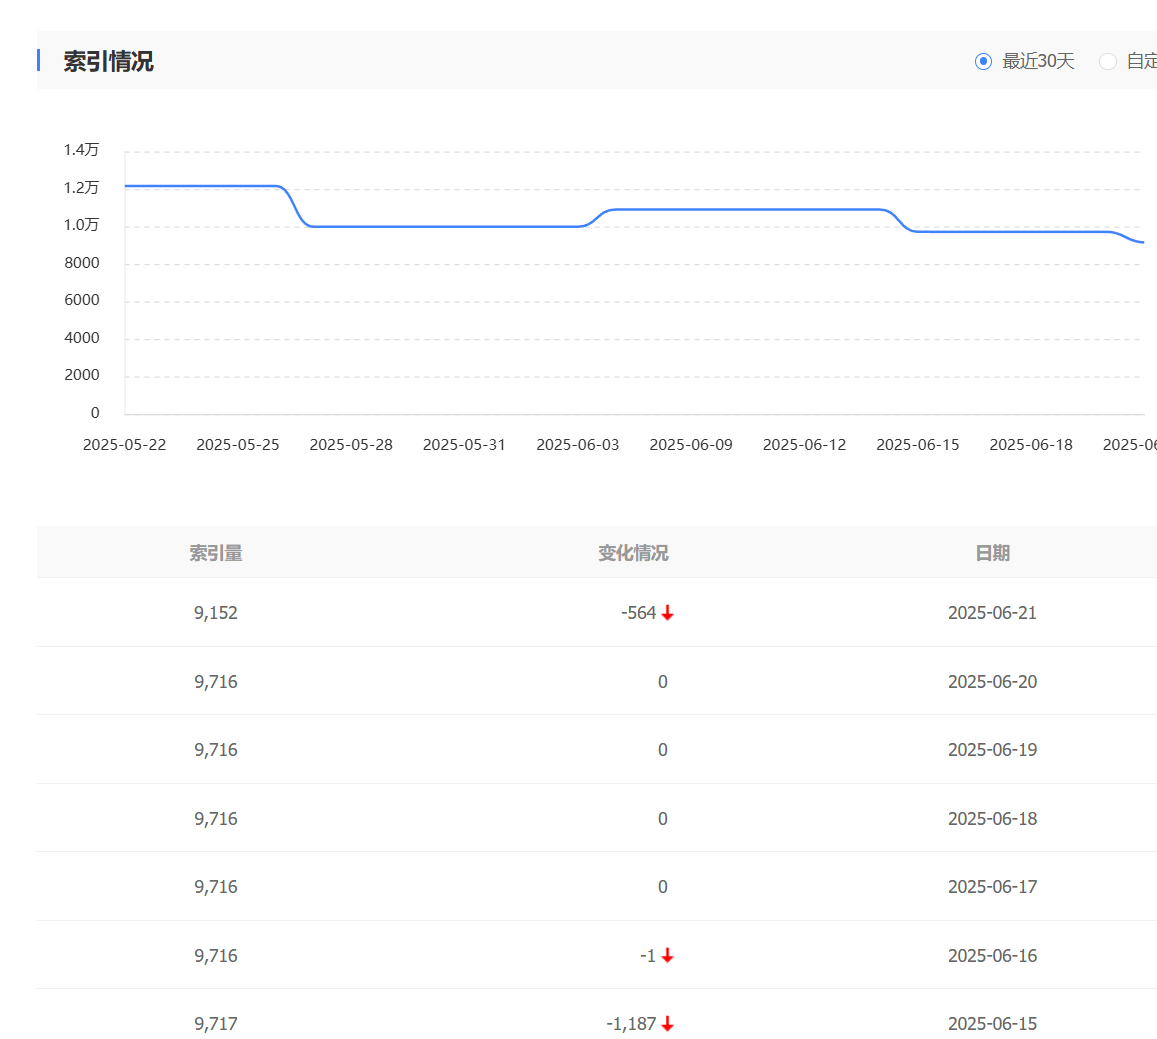Select the 最近30天 radio button

(x=983, y=61)
